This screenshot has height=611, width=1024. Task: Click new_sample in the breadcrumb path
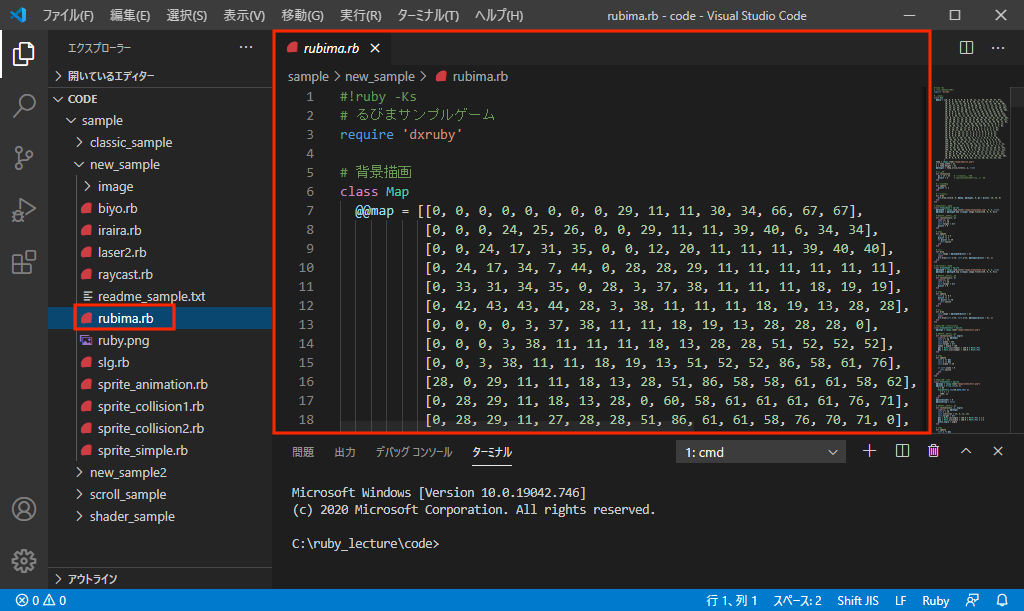tap(379, 76)
